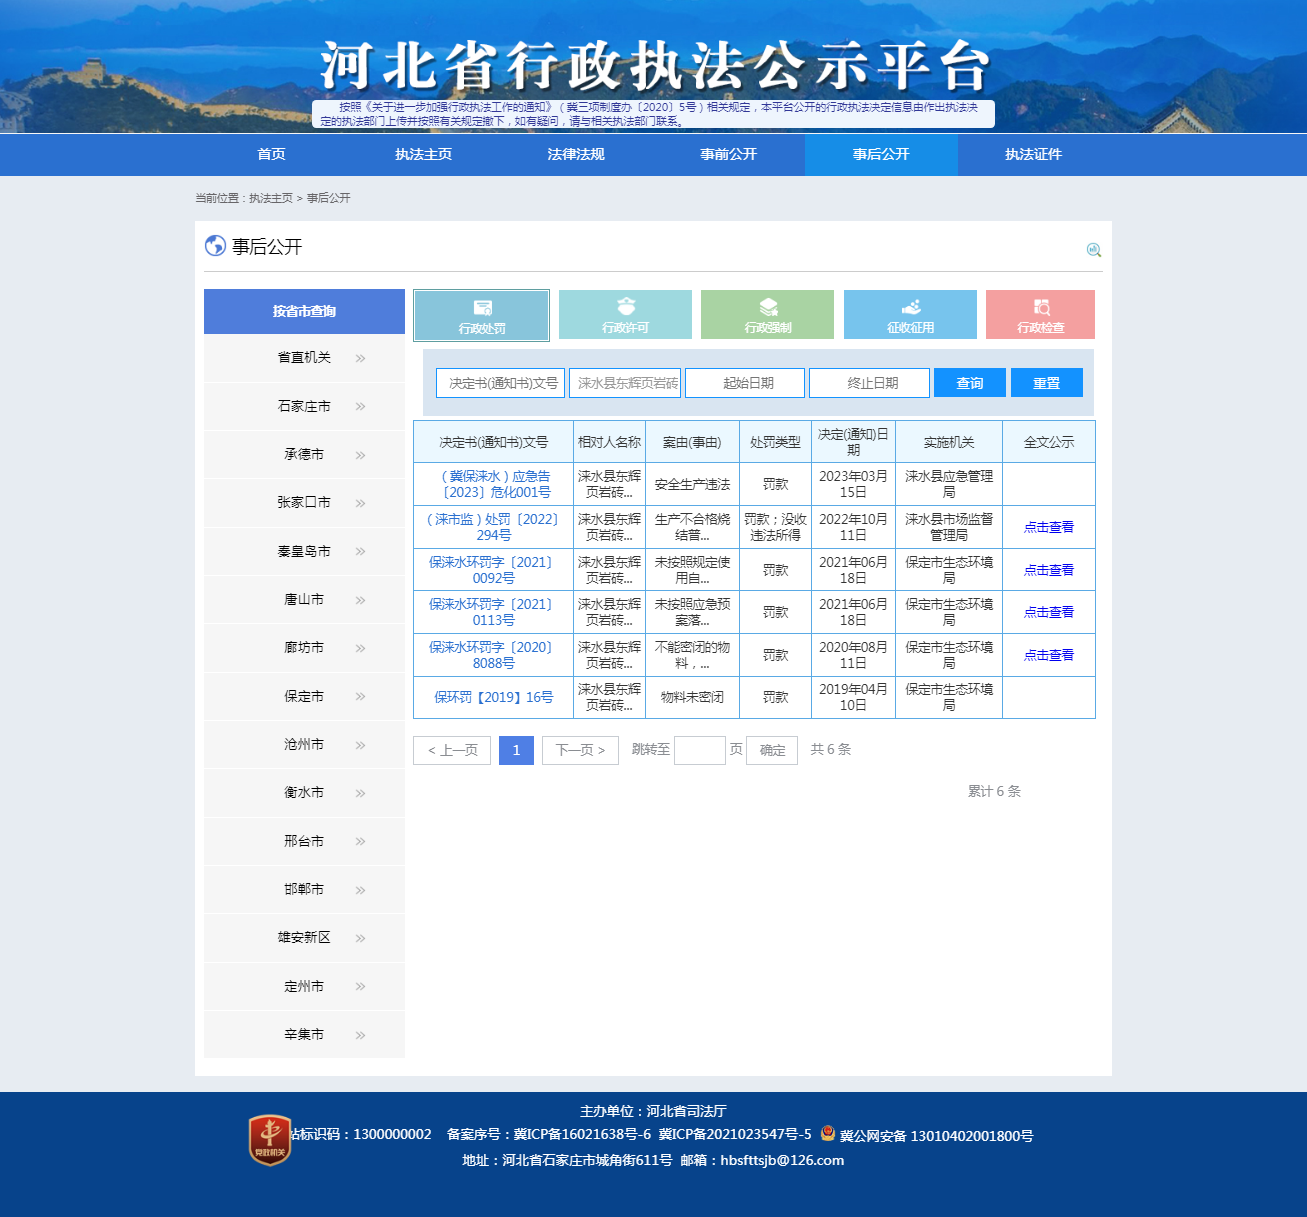Click the globe icon beside 事后公开 title
The image size is (1307, 1217).
pyautogui.click(x=215, y=246)
